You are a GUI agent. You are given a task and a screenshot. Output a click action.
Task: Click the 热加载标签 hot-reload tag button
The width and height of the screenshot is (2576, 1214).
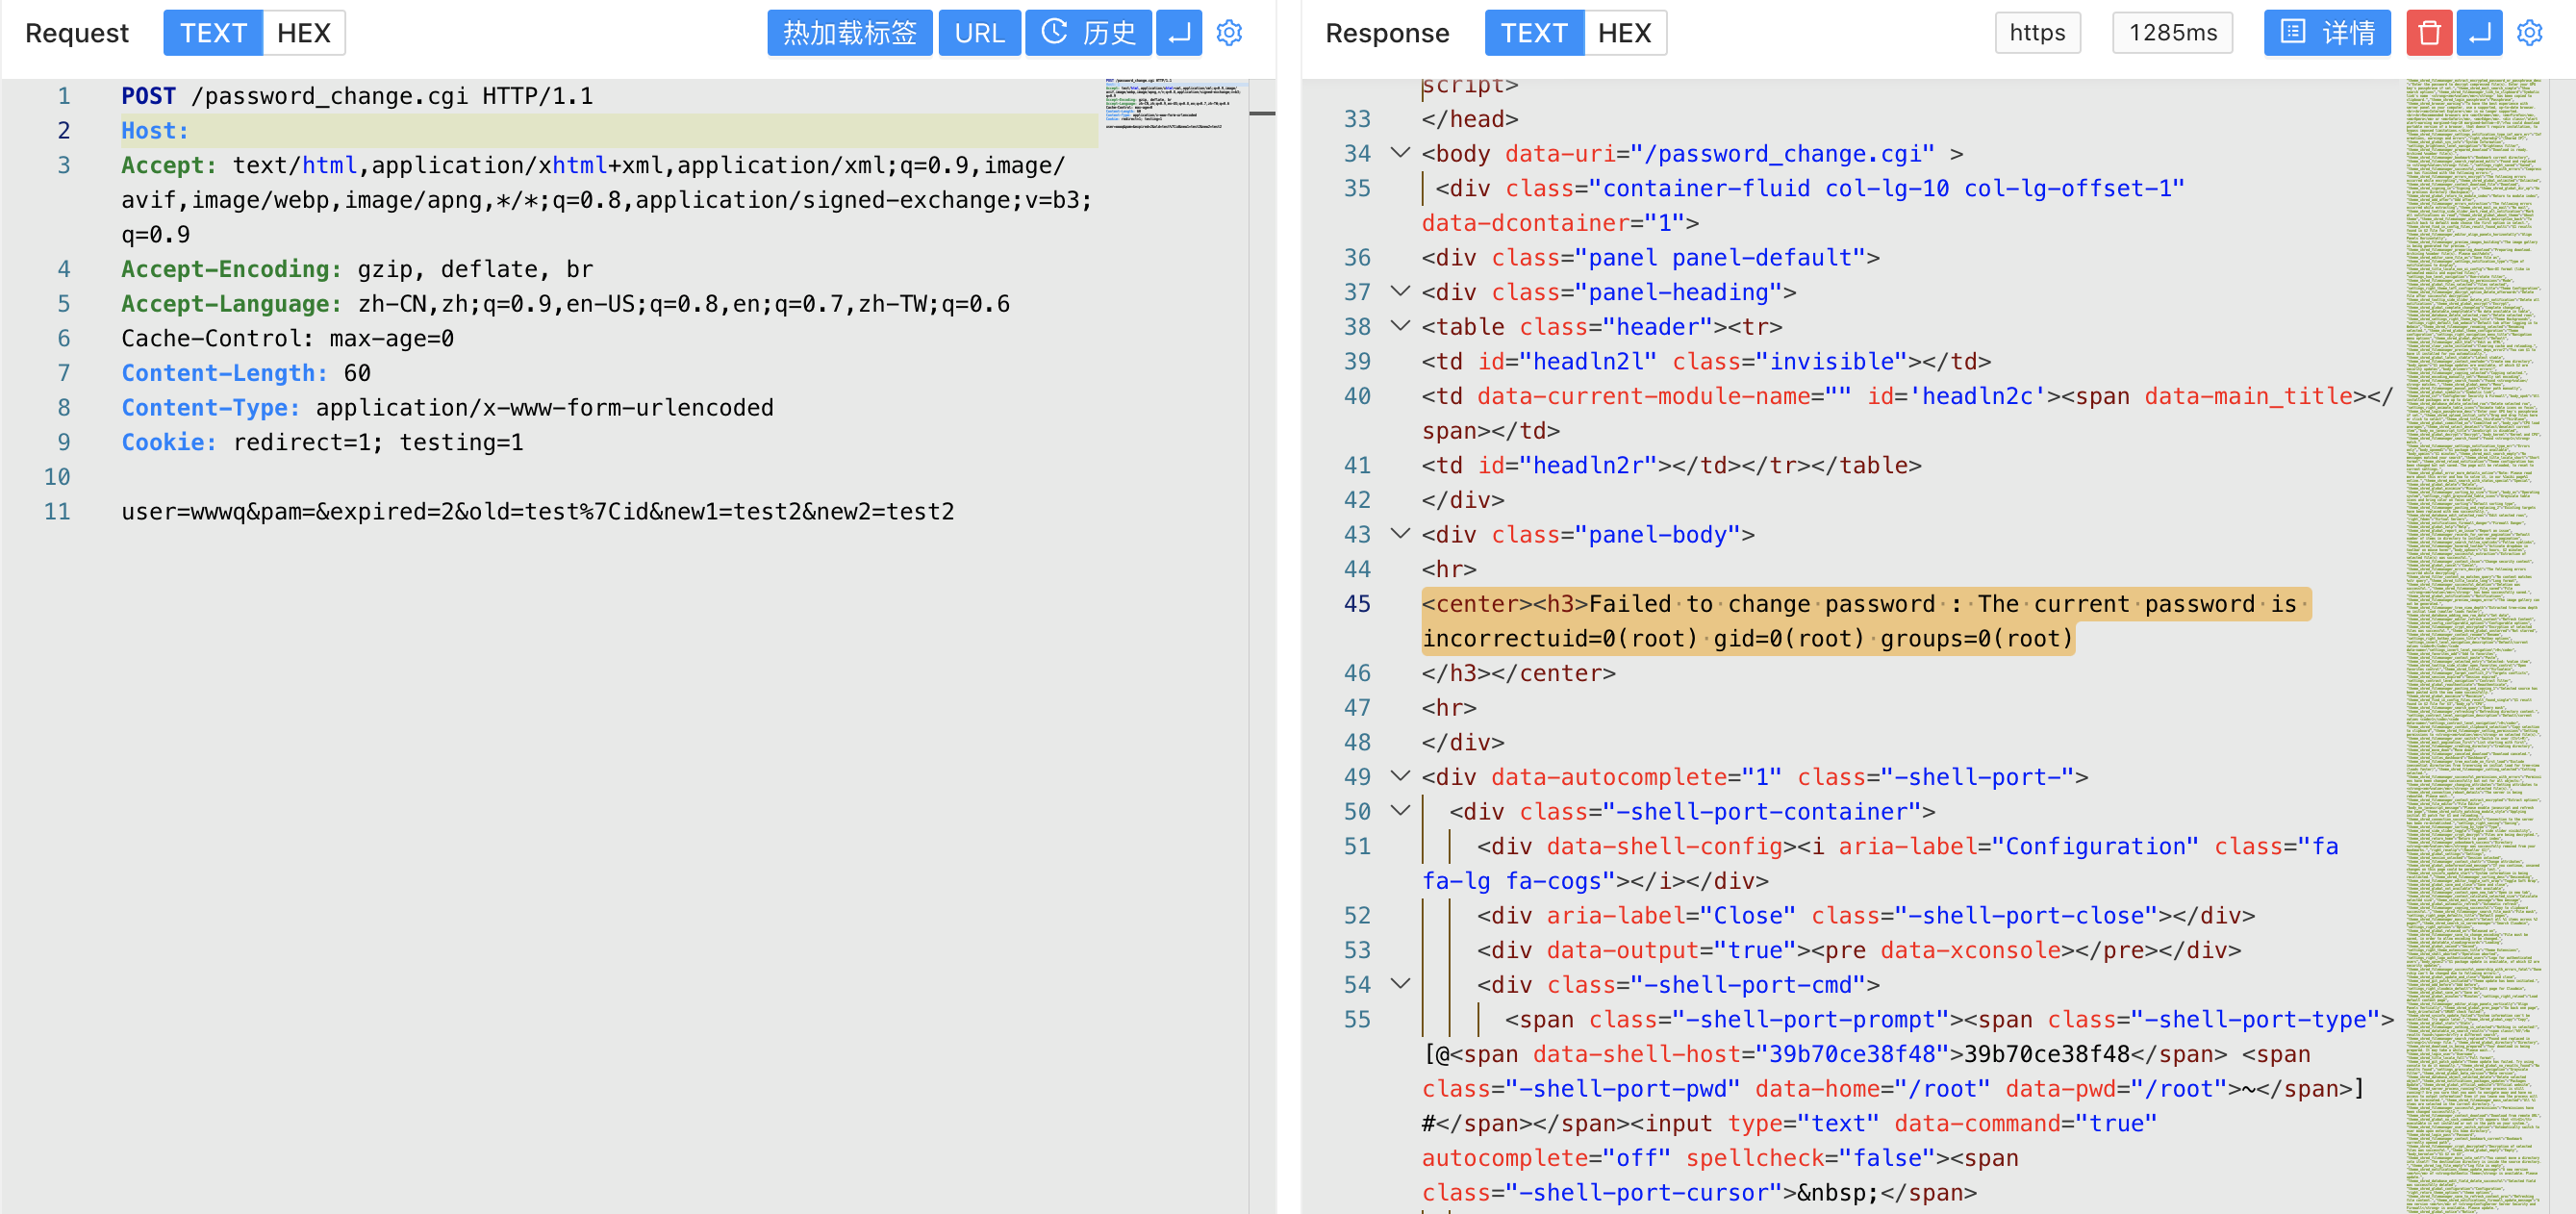click(849, 33)
